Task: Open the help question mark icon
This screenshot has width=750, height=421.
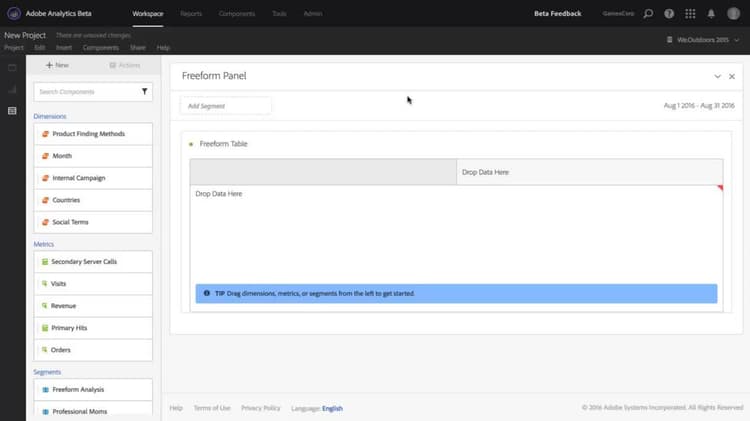Action: pos(669,13)
